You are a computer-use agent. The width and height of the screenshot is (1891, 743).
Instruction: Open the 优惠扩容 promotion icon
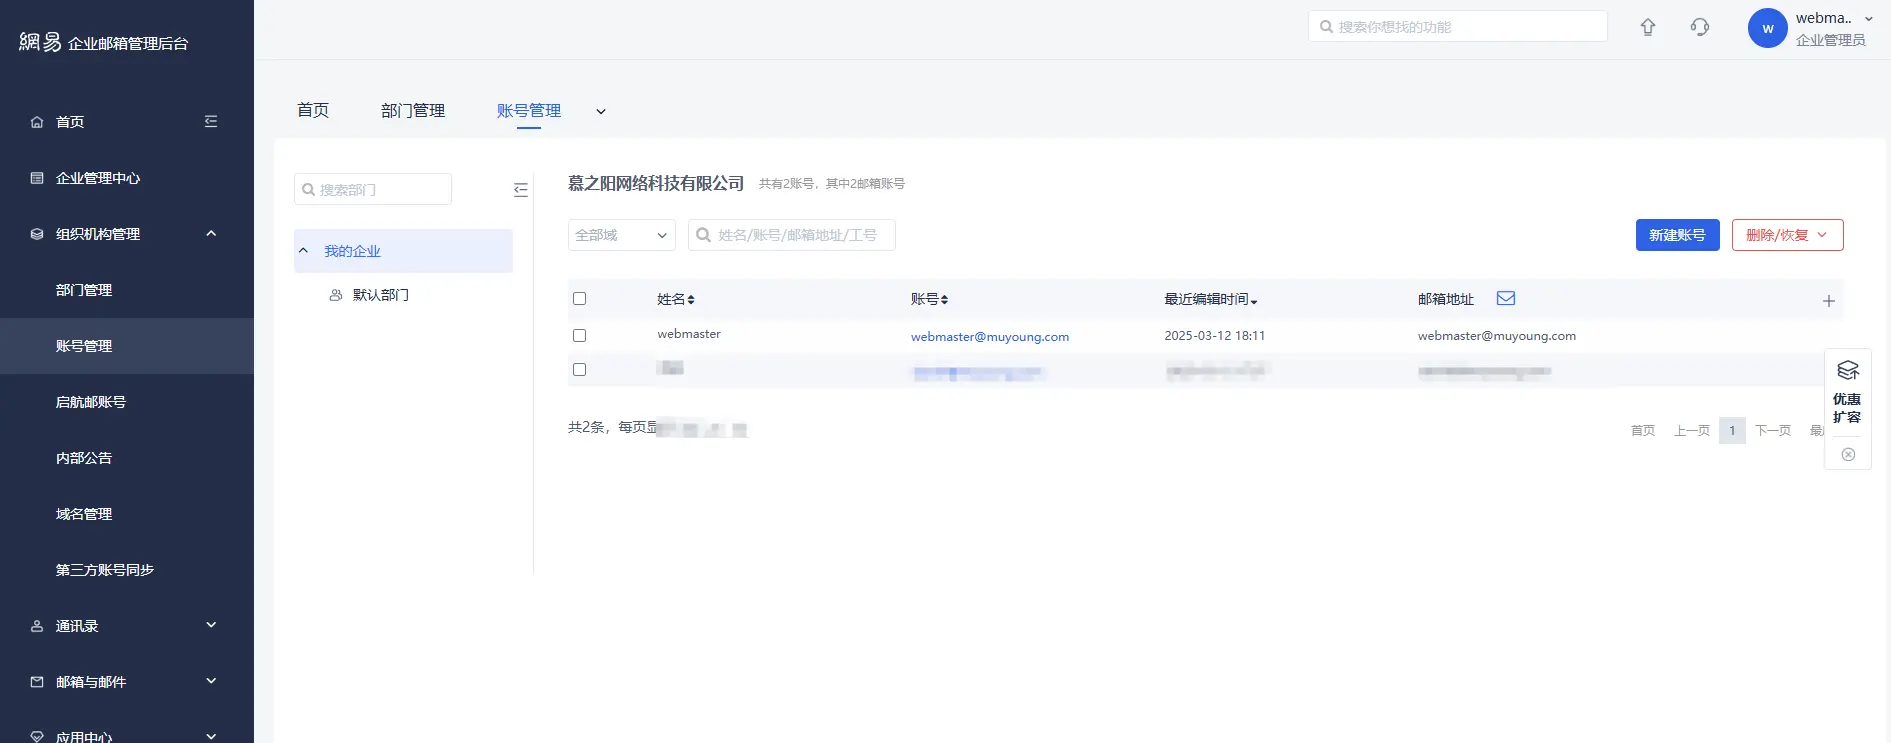coord(1847,371)
